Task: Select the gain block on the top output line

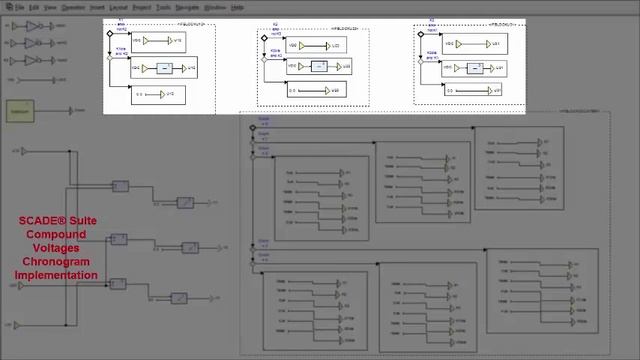Action: pyautogui.click(x=185, y=203)
